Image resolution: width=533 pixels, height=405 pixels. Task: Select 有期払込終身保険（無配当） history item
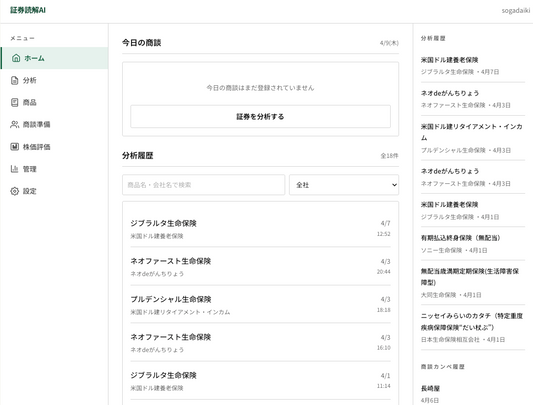473,243
